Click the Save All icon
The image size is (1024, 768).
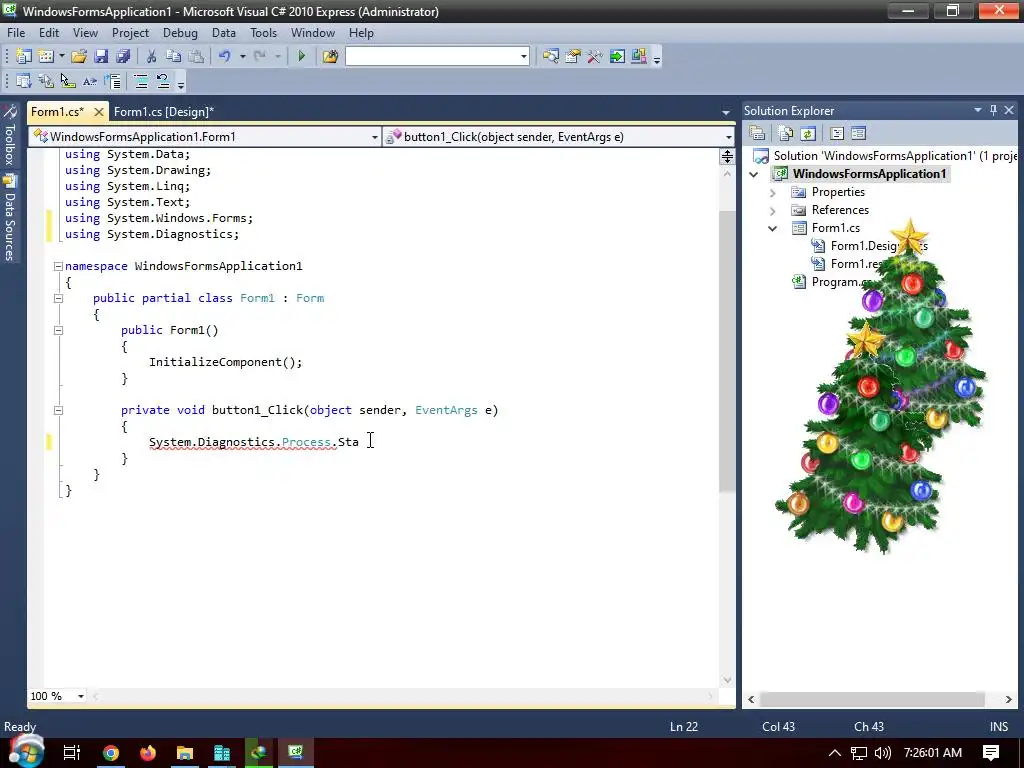[x=123, y=56]
